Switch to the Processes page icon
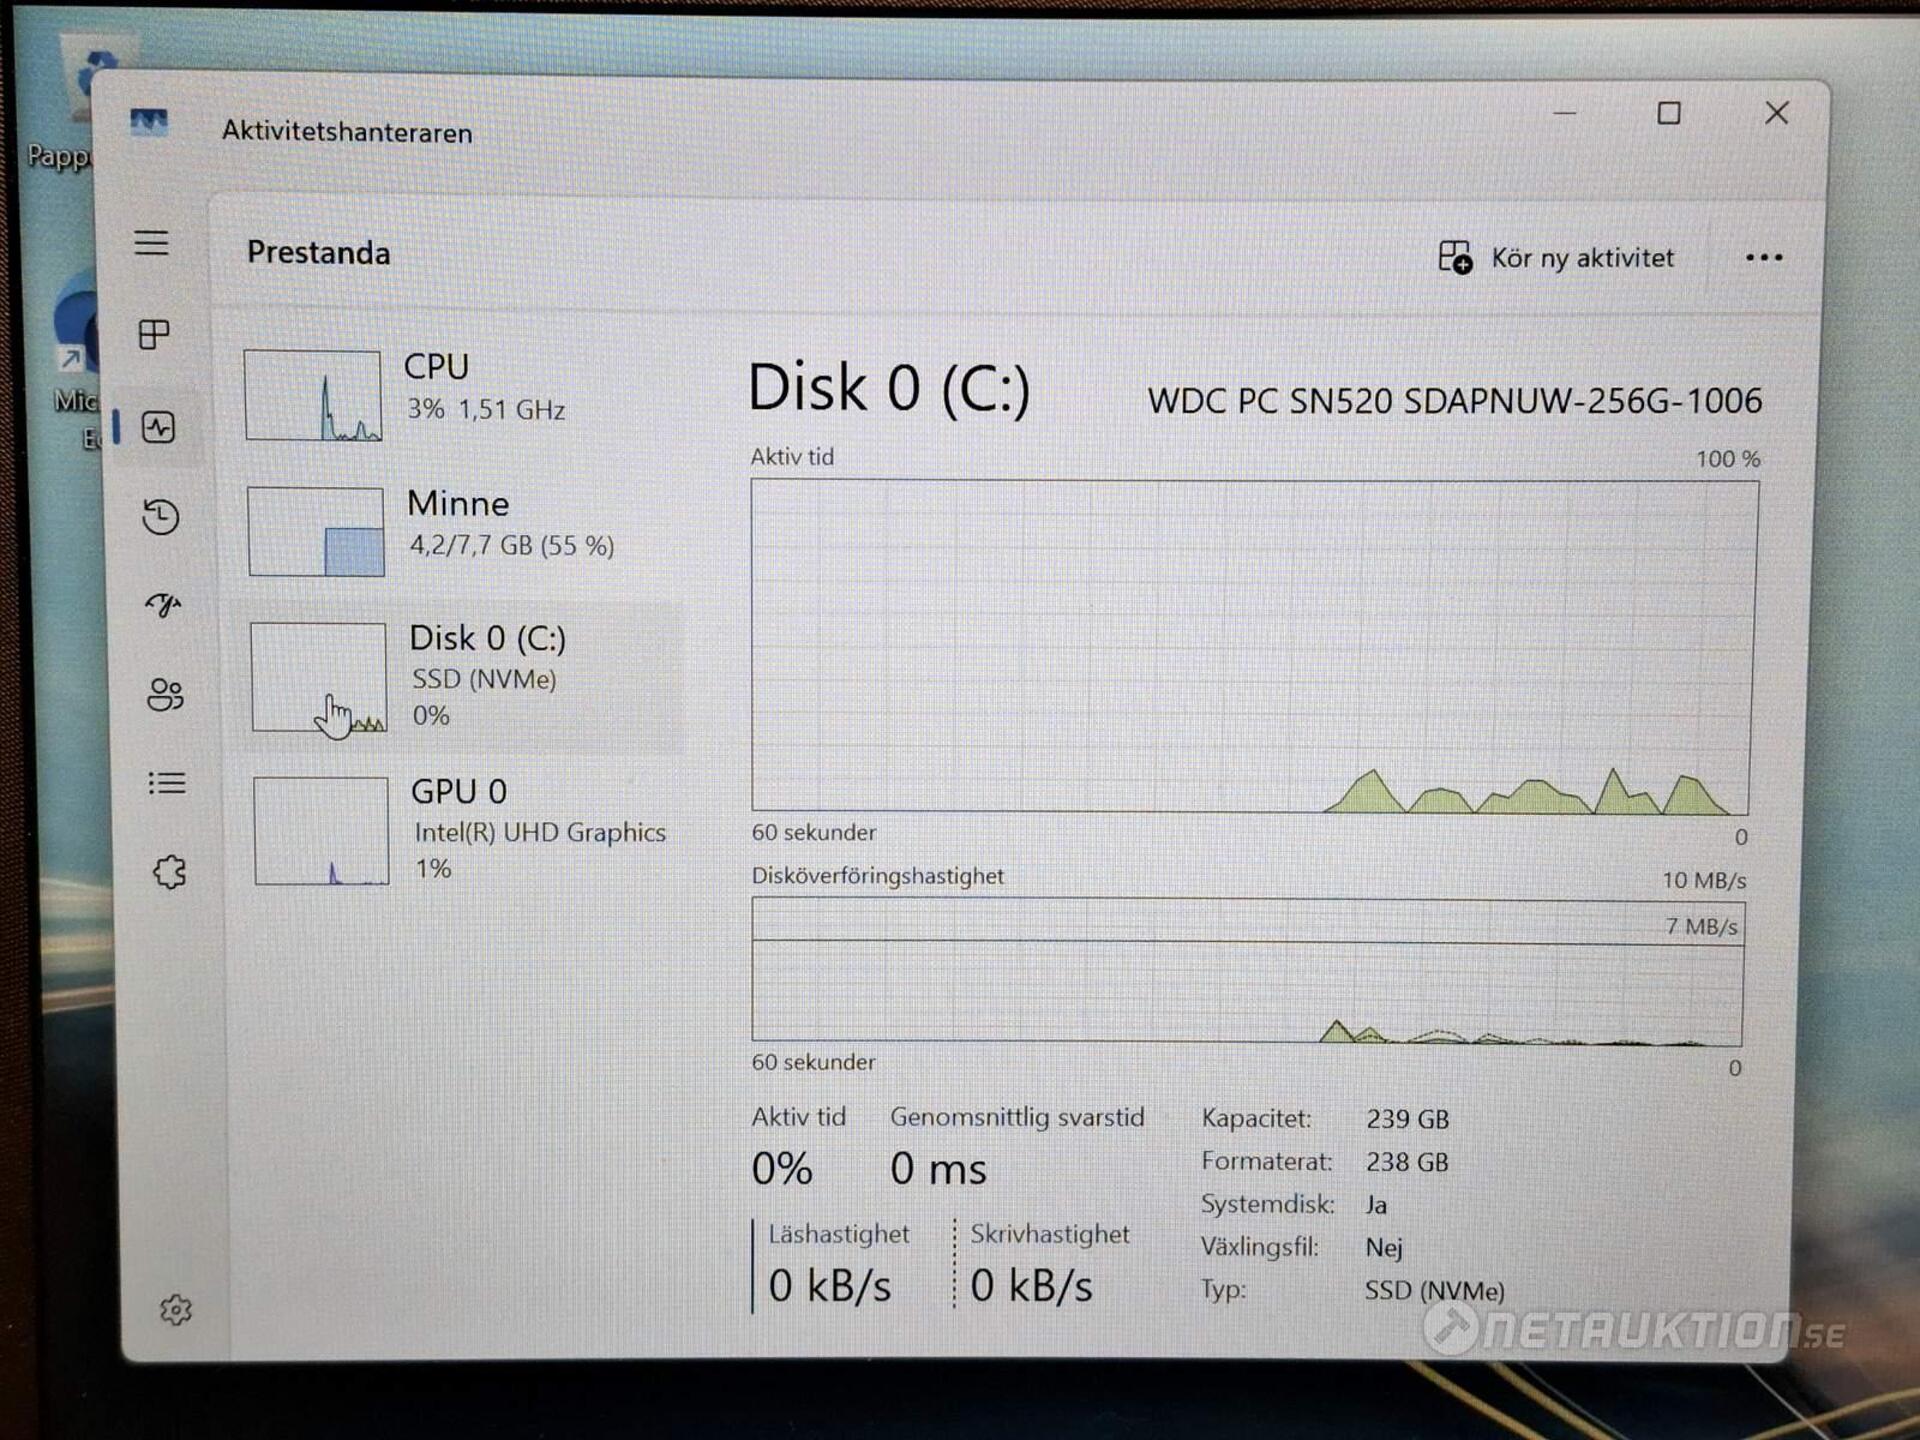Viewport: 1920px width, 1440px height. (x=154, y=334)
